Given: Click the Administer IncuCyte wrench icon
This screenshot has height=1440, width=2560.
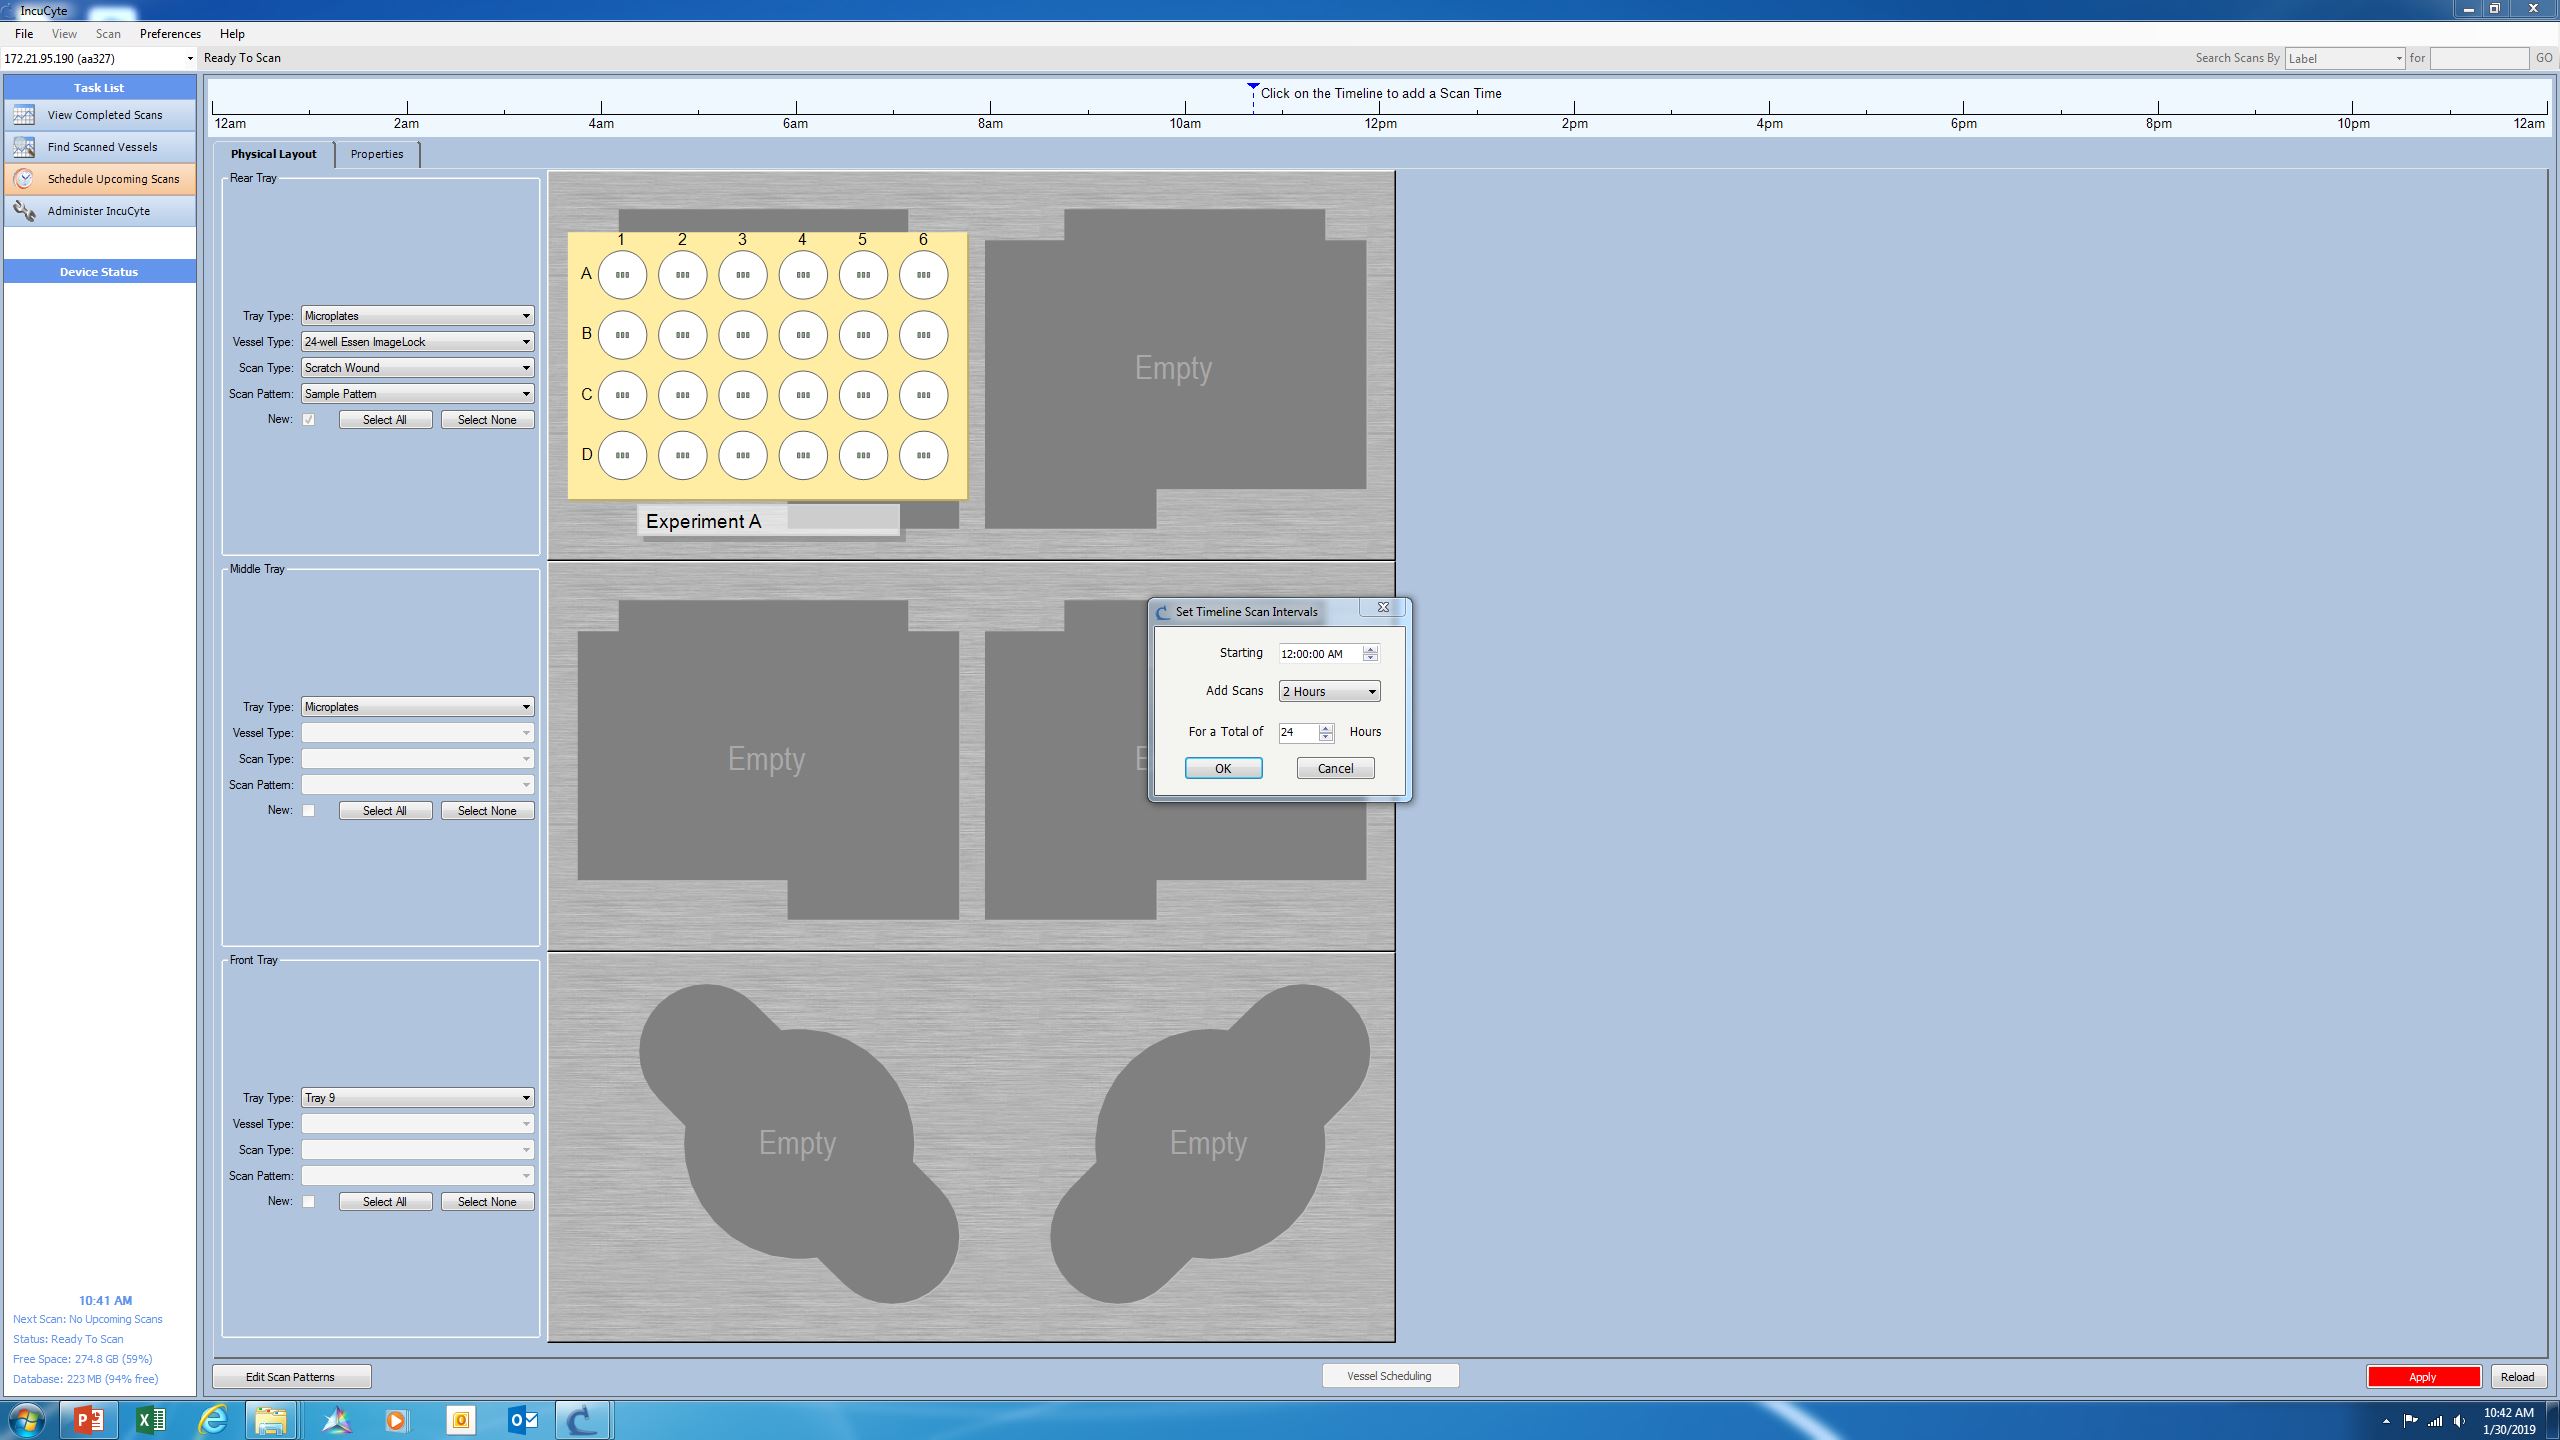Looking at the screenshot, I should 24,211.
